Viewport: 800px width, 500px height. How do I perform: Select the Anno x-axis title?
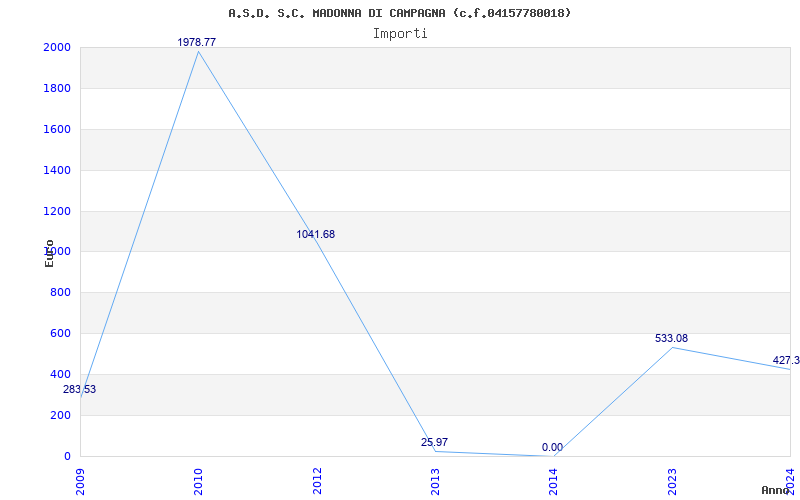(x=775, y=490)
